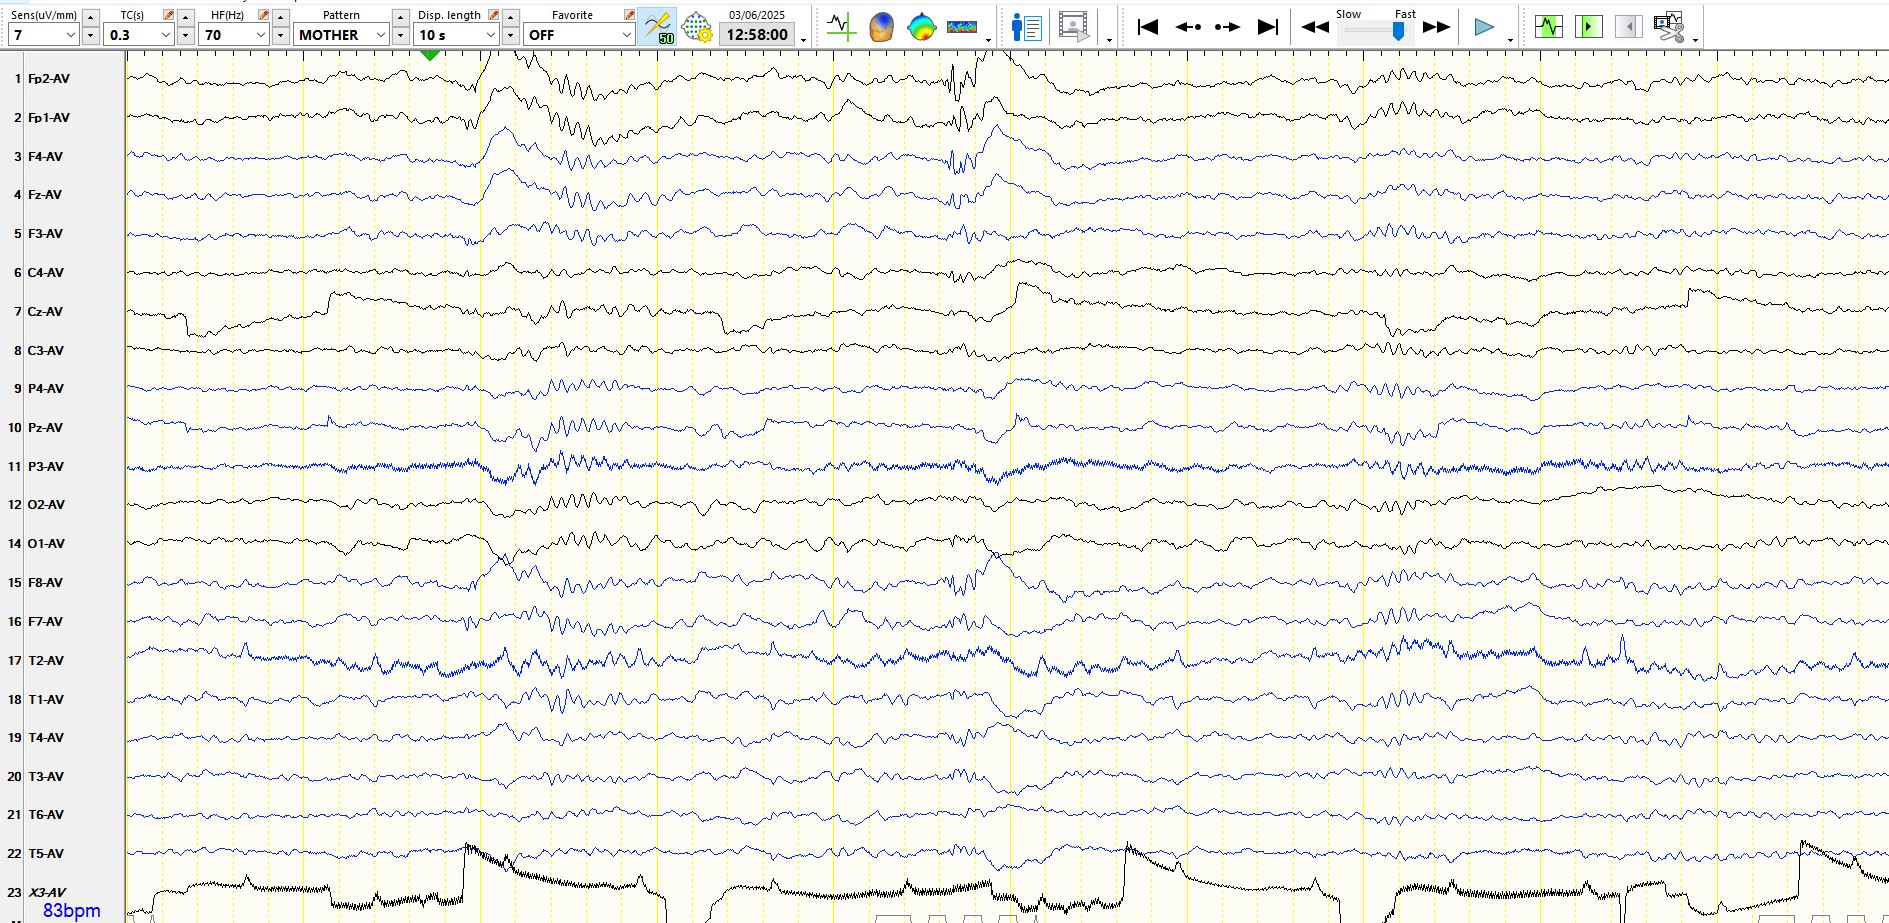Open the electrode montage settings icon
1889x923 pixels.
click(x=697, y=27)
